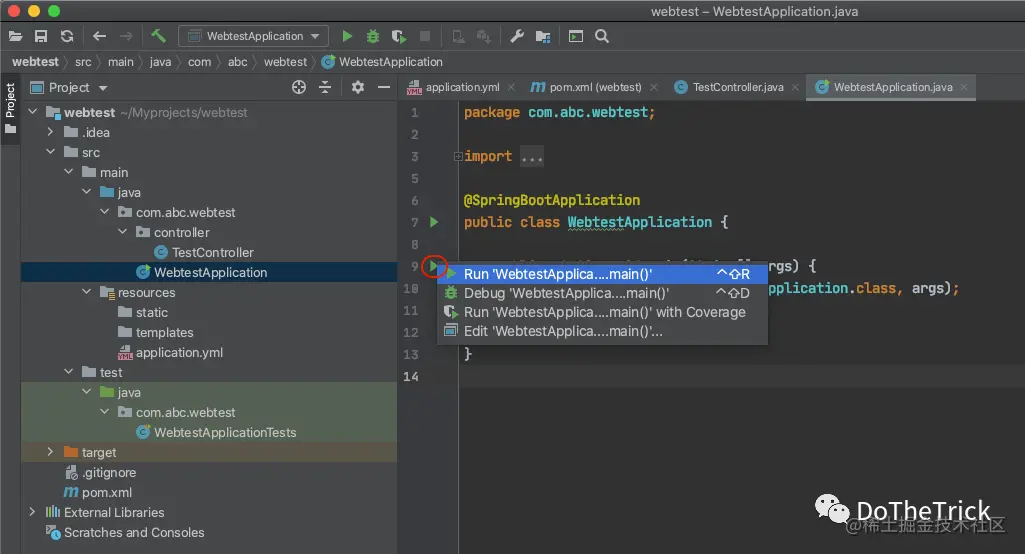Toggle the Project vertical side tab
Image resolution: width=1025 pixels, height=554 pixels.
10,109
